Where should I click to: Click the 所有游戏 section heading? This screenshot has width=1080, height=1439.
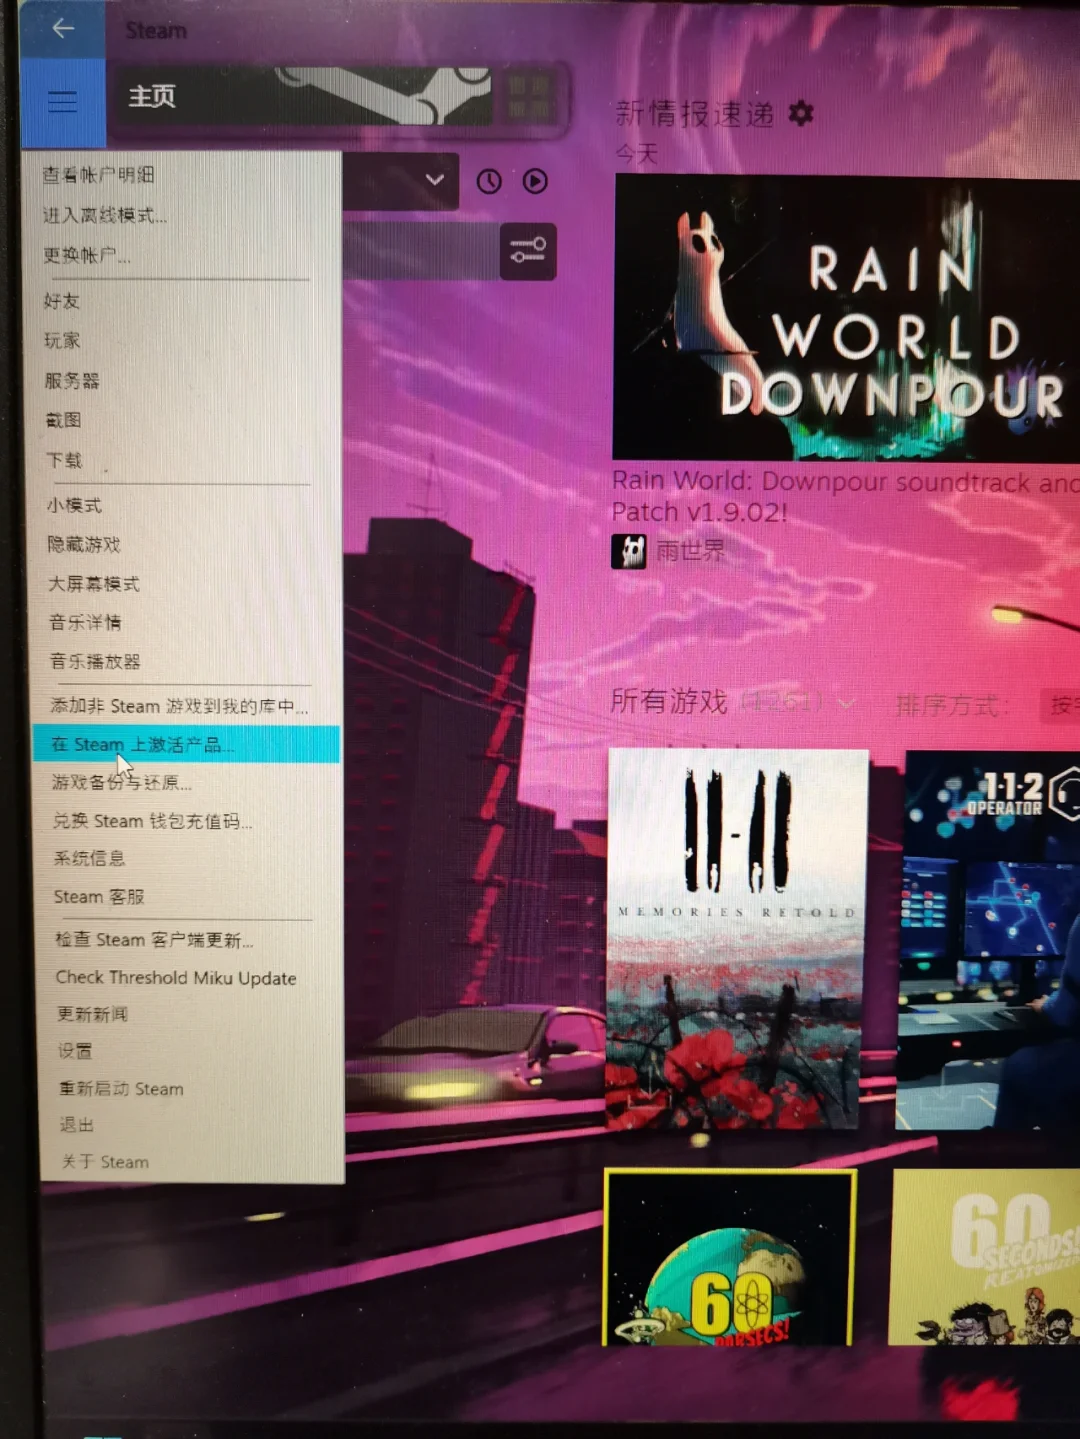(669, 702)
